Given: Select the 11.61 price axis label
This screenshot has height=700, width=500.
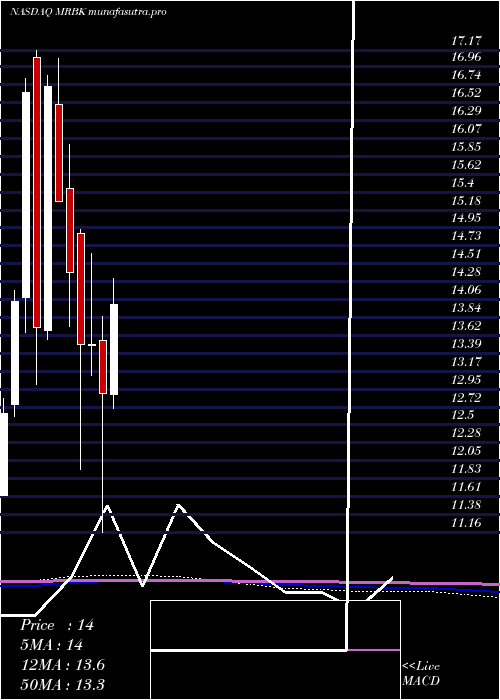Looking at the screenshot, I should tap(466, 486).
